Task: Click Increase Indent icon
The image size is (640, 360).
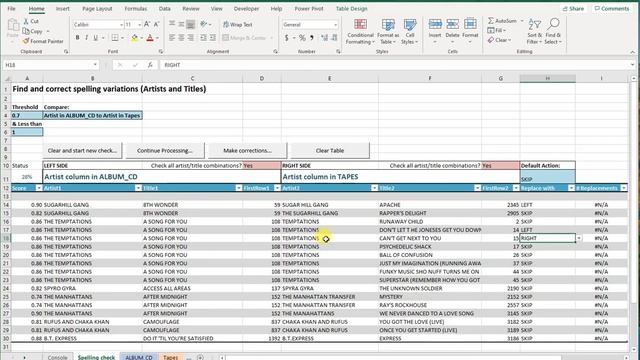Action: 213,38
